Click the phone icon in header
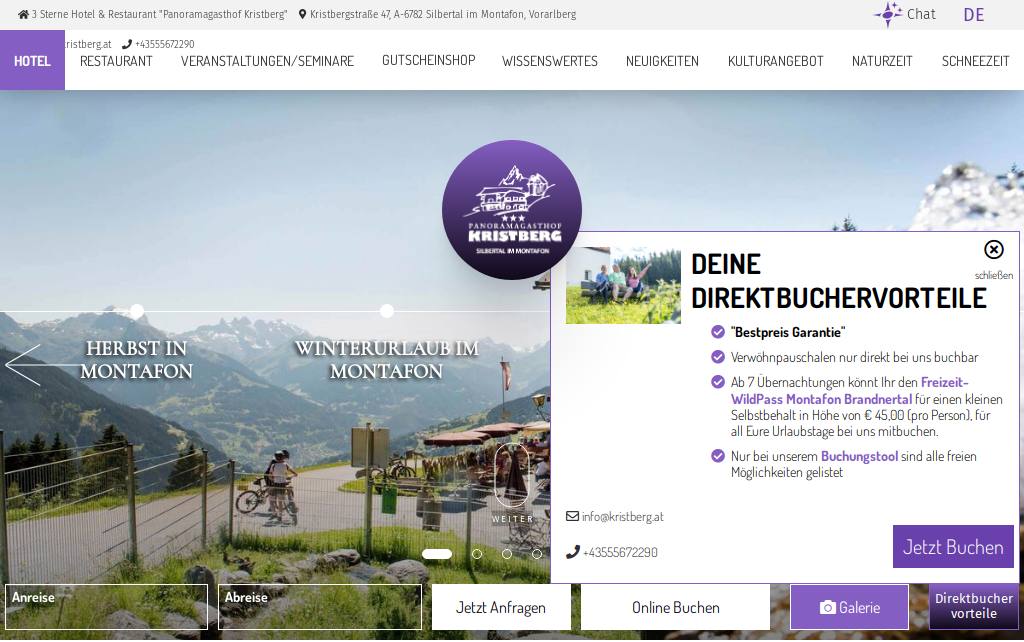Screen dimensions: 1024x642 click(x=127, y=44)
